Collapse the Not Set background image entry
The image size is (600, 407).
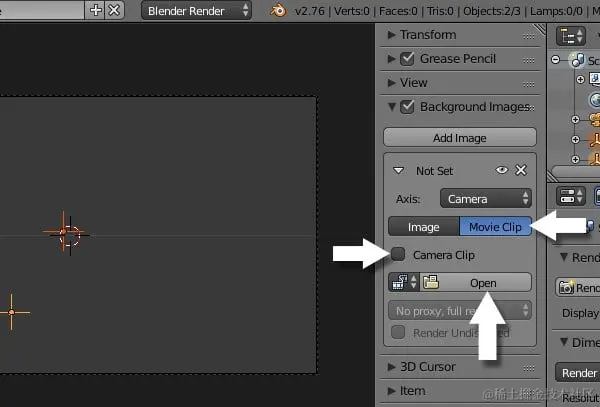point(399,171)
